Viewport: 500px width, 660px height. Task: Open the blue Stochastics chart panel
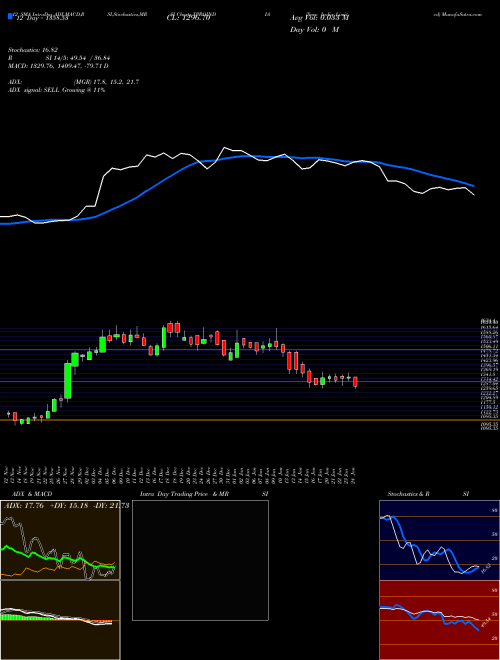(439, 540)
